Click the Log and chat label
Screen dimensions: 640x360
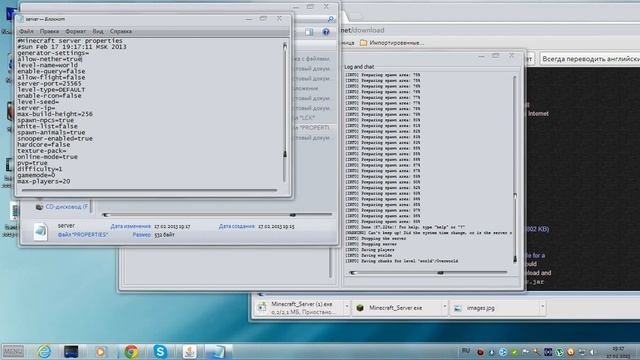point(359,67)
